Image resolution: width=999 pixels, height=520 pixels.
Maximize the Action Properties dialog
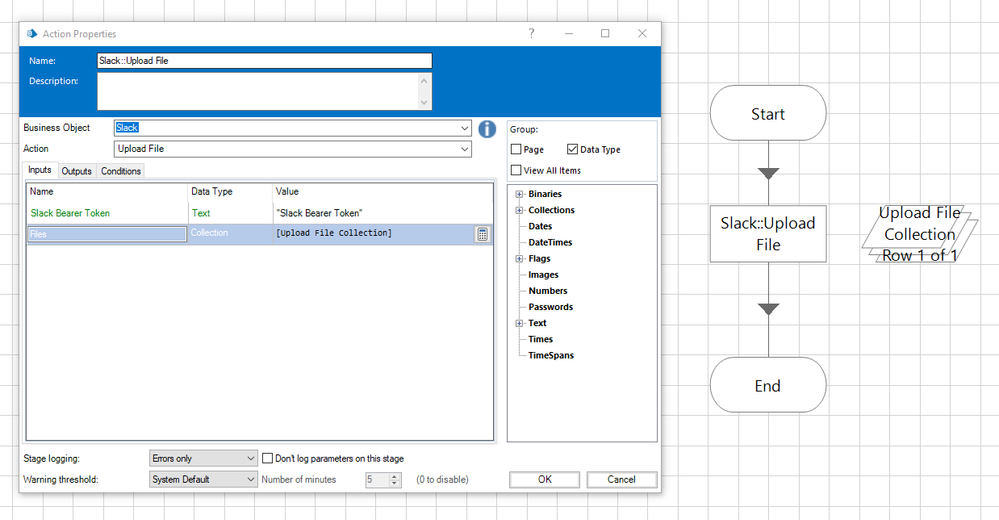tap(605, 33)
